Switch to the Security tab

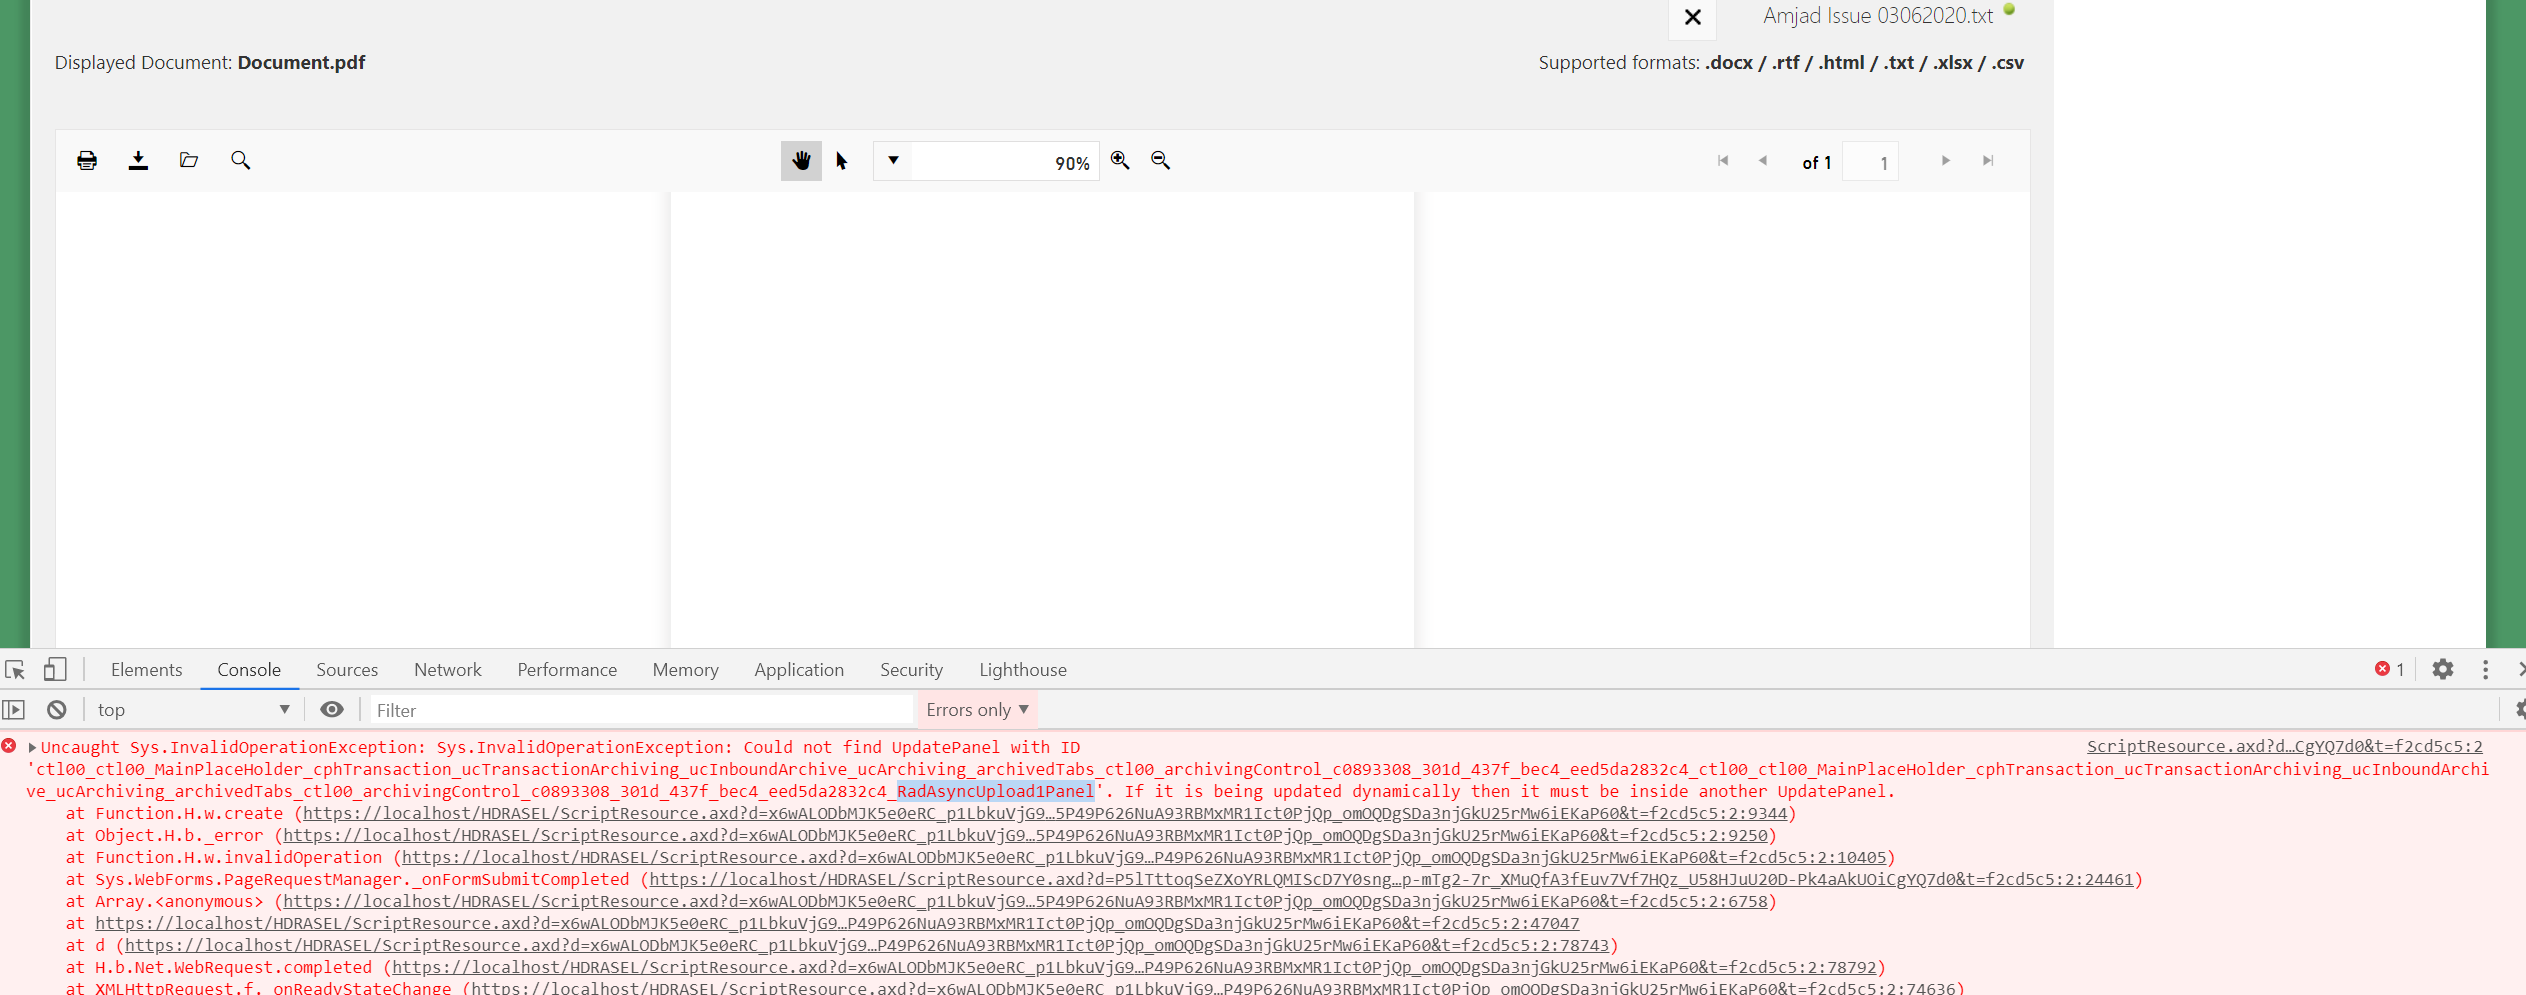coord(911,670)
